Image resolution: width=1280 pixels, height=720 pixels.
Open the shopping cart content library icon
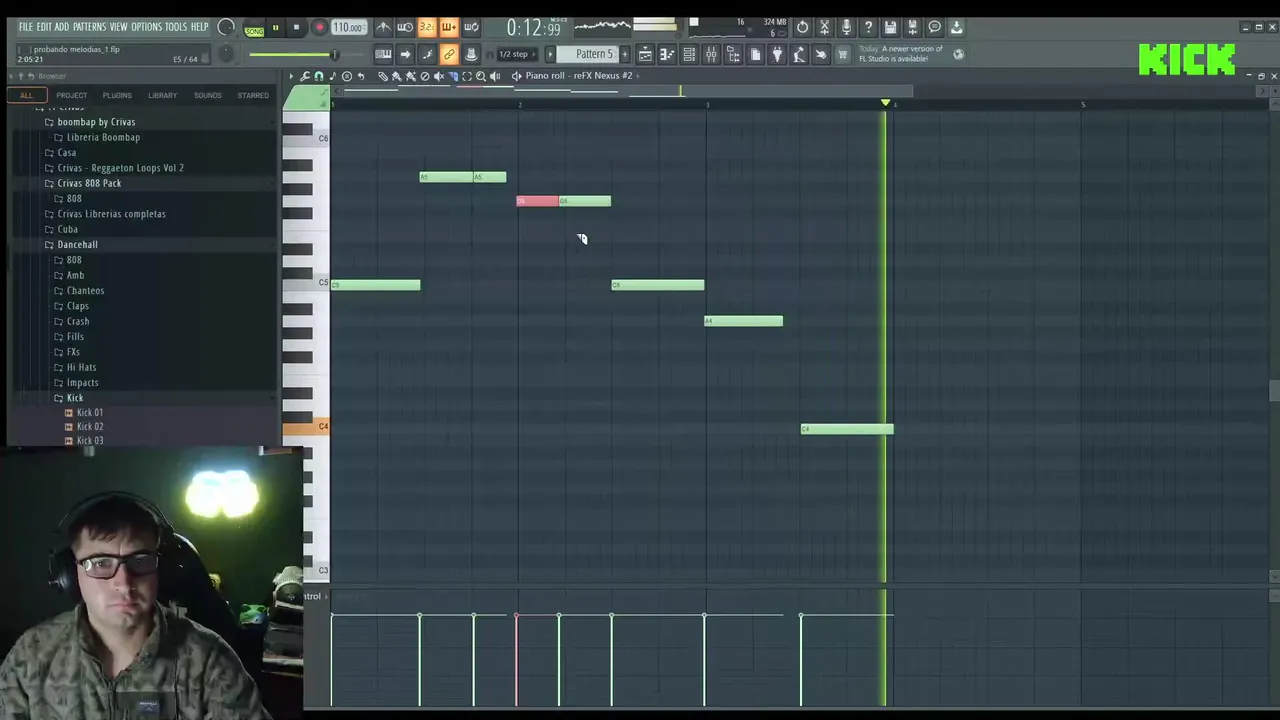[843, 54]
